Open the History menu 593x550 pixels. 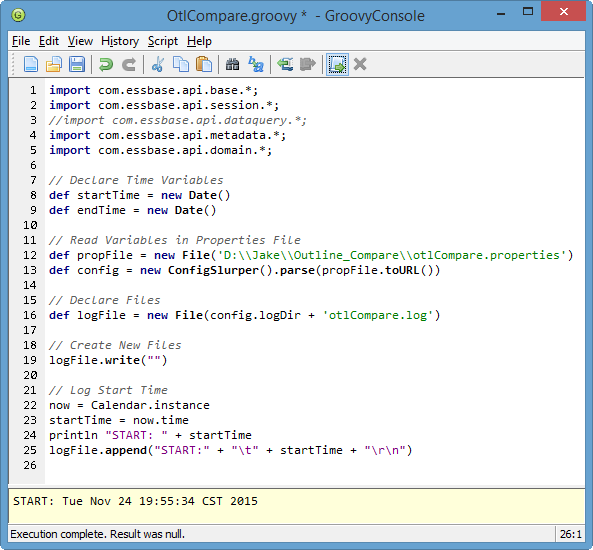[x=120, y=41]
